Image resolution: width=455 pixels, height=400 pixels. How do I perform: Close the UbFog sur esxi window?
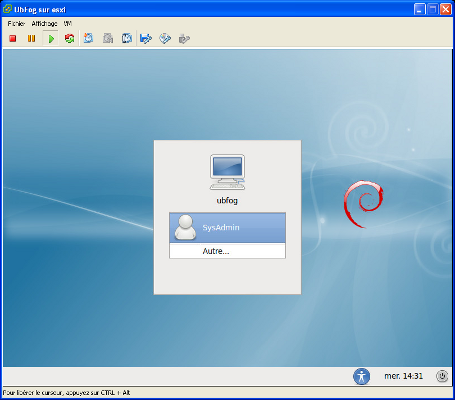(x=446, y=9)
